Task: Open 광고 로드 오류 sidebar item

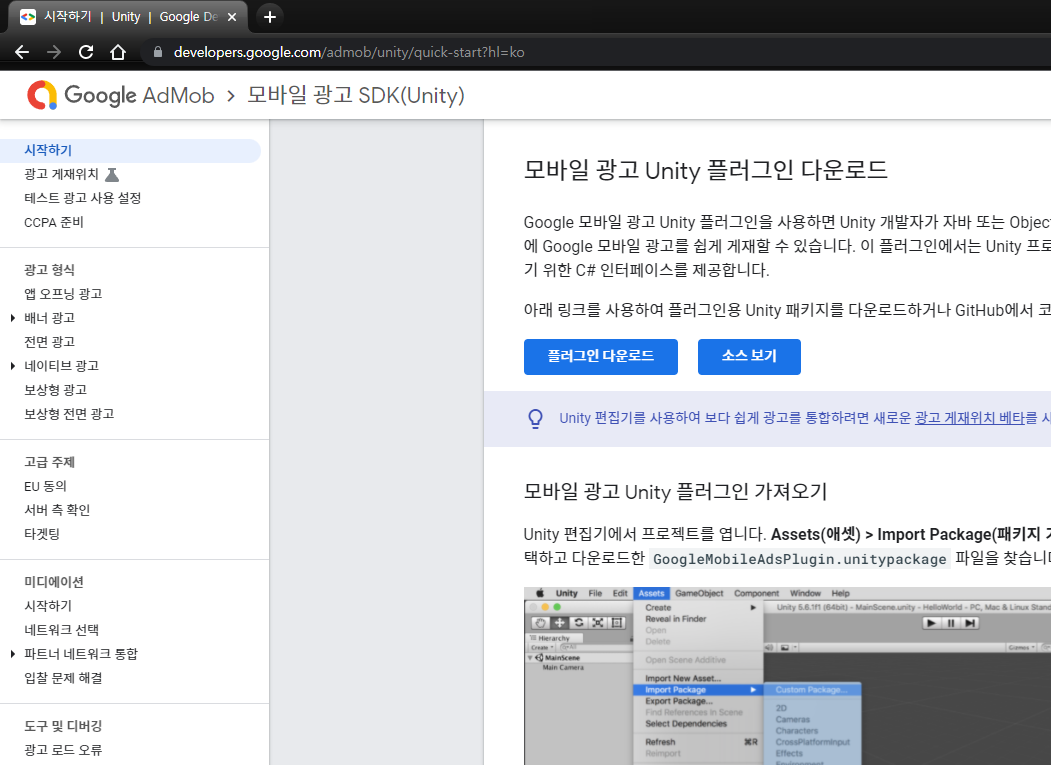Action: click(63, 750)
